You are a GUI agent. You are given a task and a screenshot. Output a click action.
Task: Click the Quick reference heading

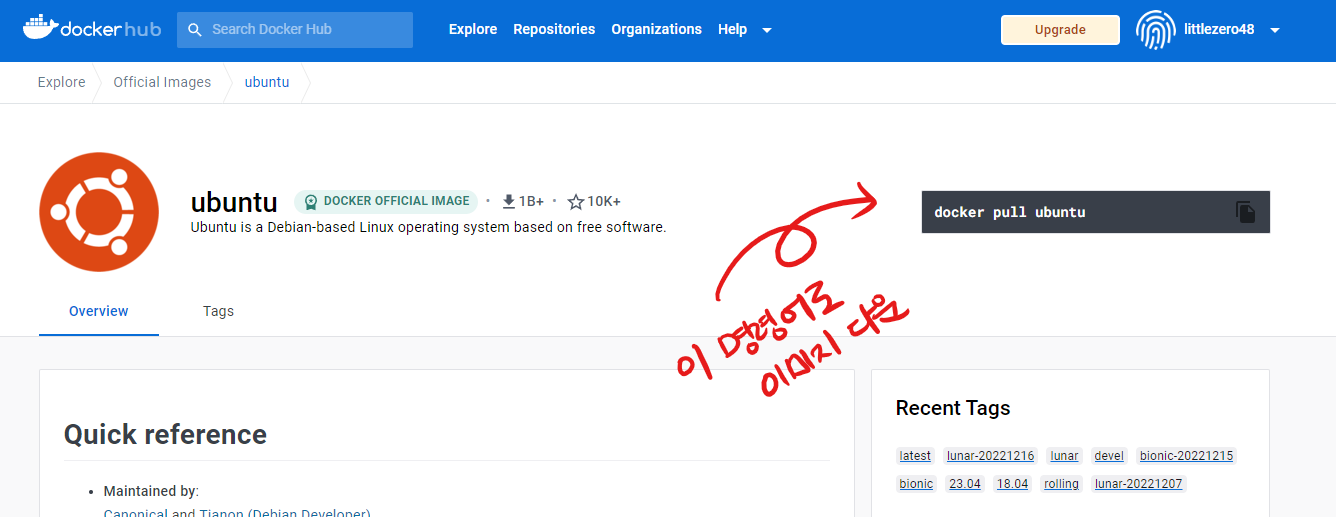coord(165,434)
